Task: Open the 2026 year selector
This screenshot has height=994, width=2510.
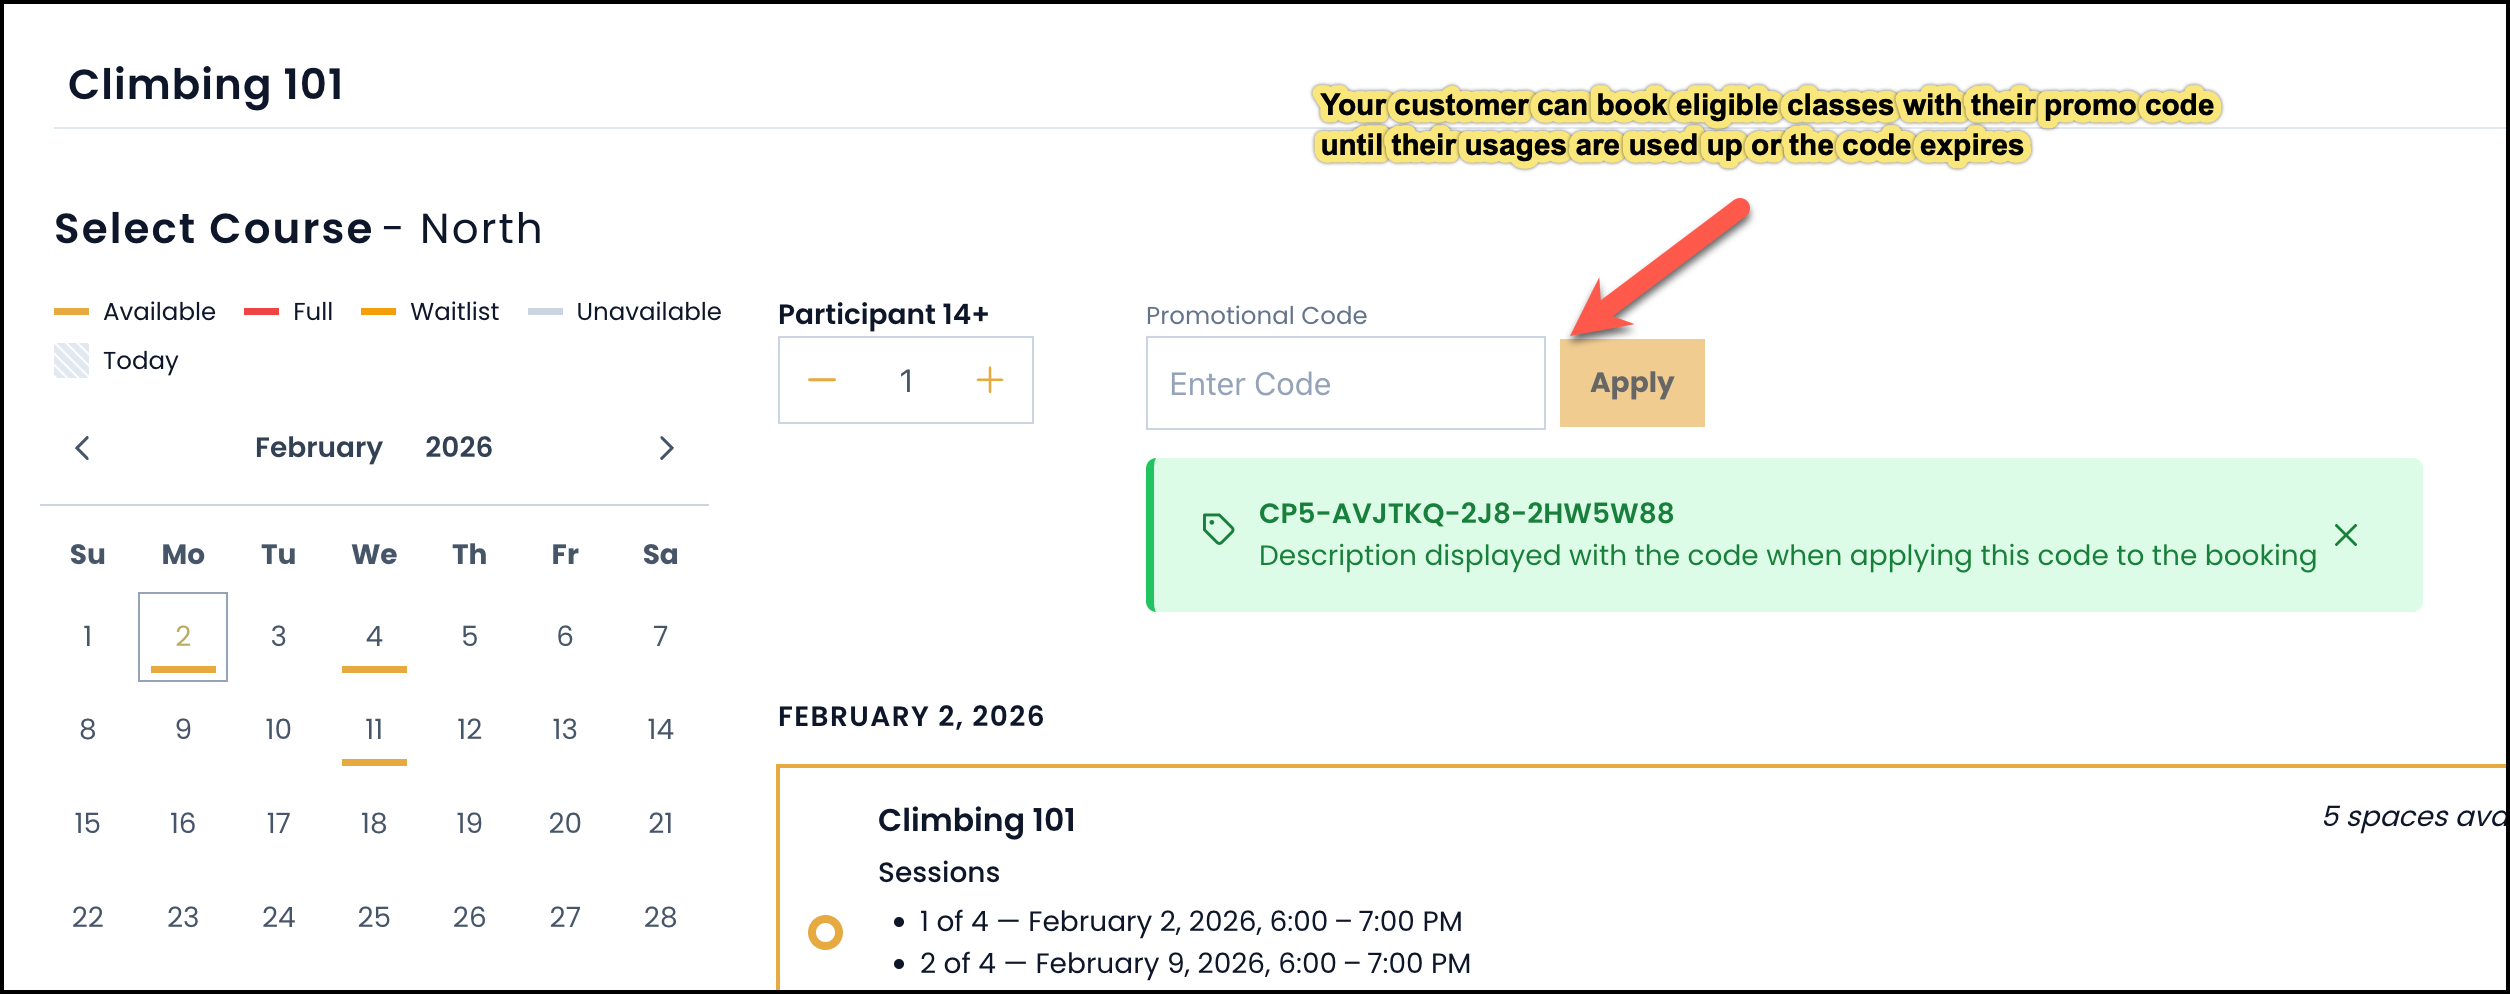Action: point(458,448)
